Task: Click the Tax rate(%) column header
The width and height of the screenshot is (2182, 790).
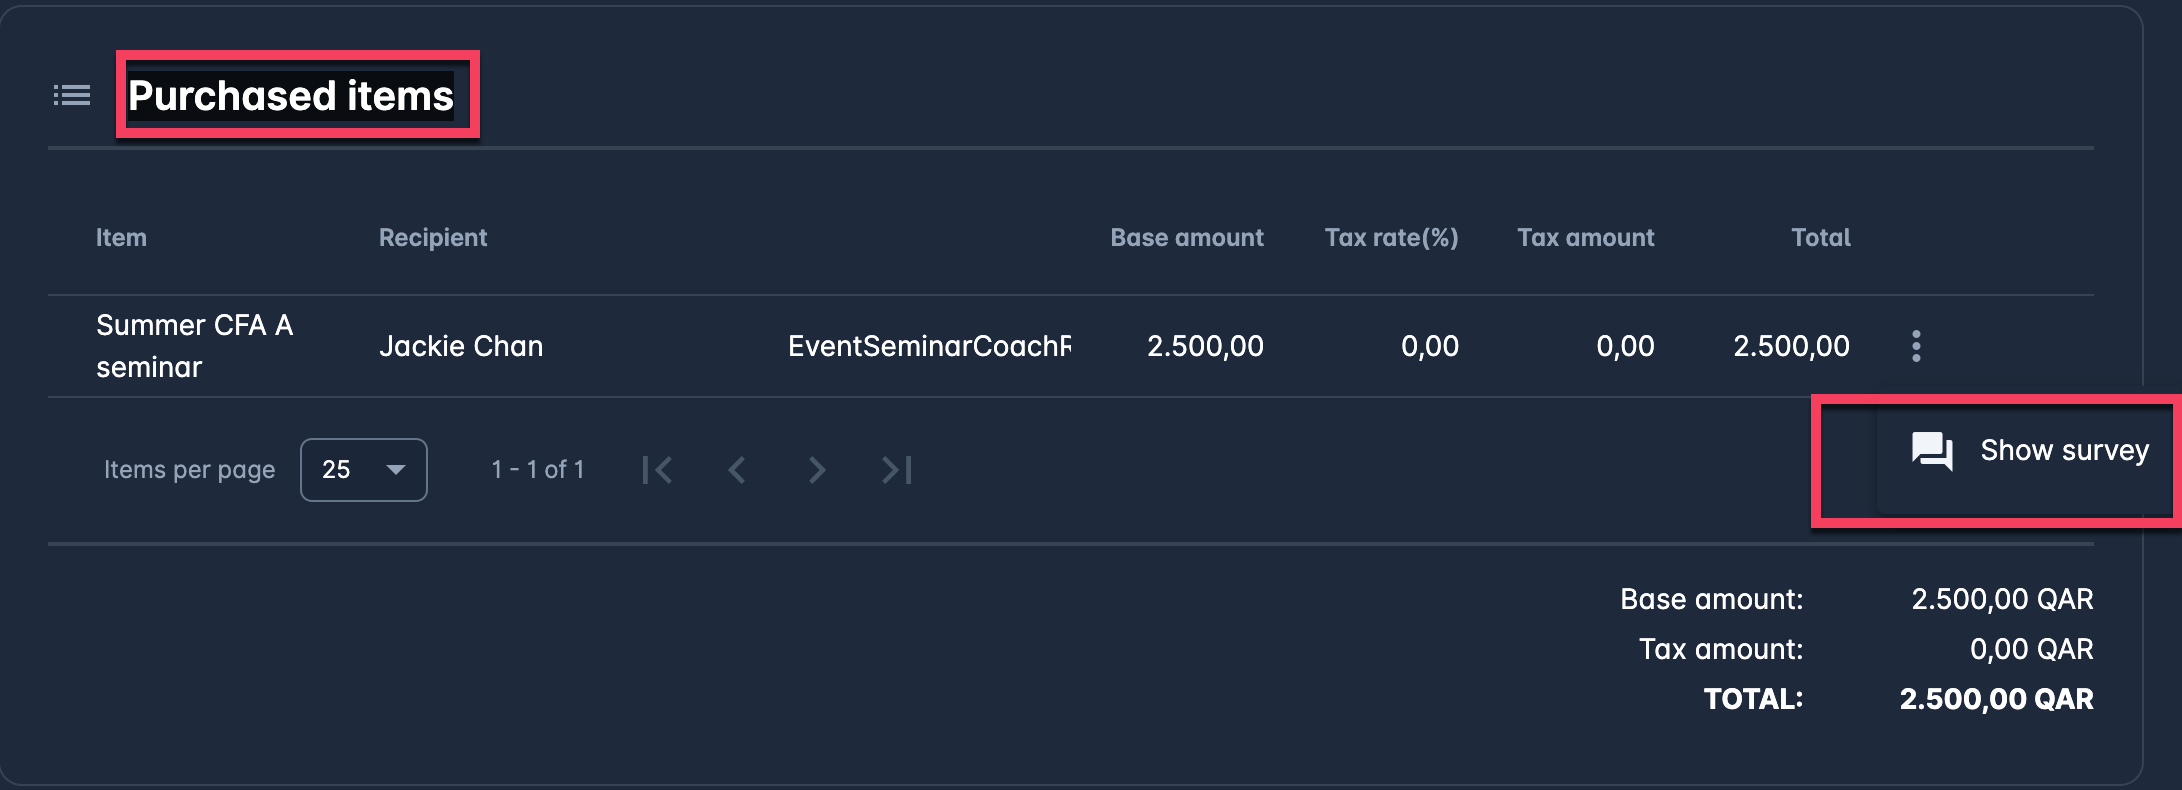Action: coord(1391,238)
